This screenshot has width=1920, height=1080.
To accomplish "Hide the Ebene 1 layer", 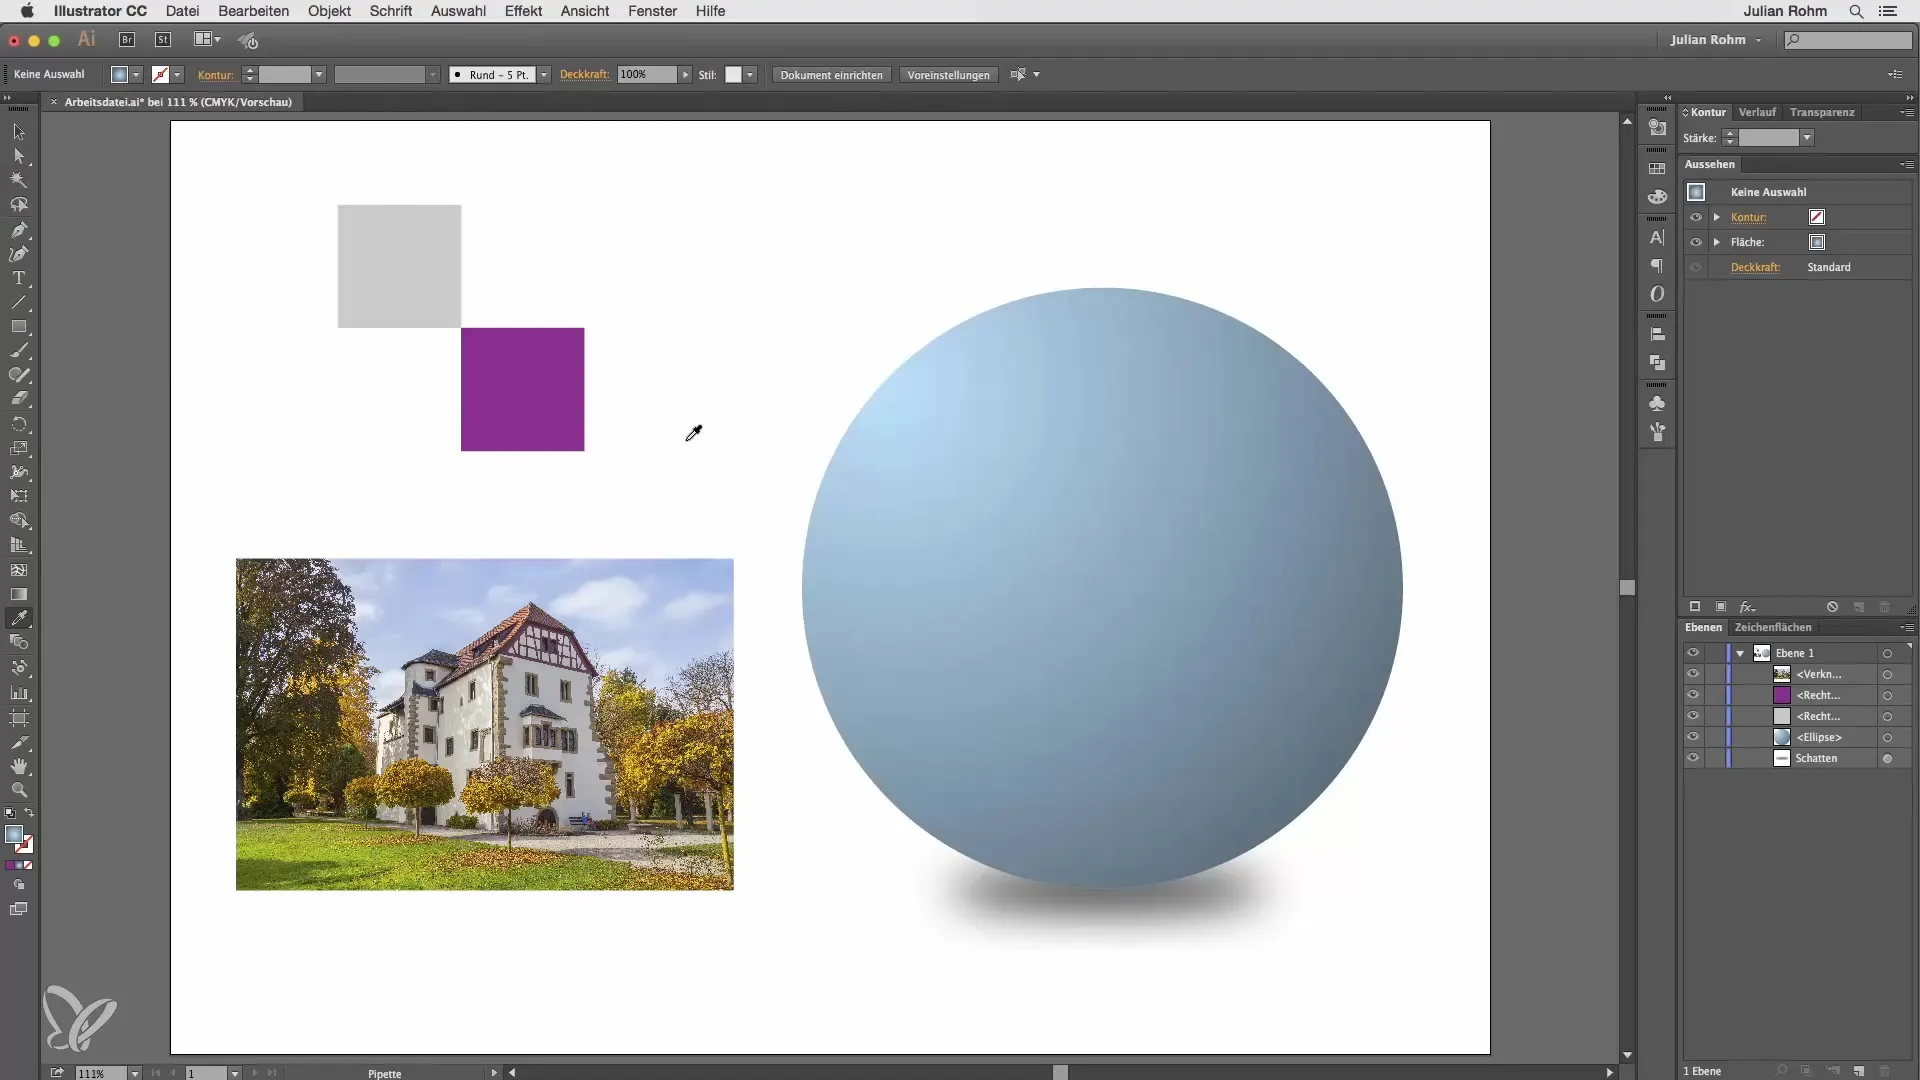I will [x=1693, y=653].
